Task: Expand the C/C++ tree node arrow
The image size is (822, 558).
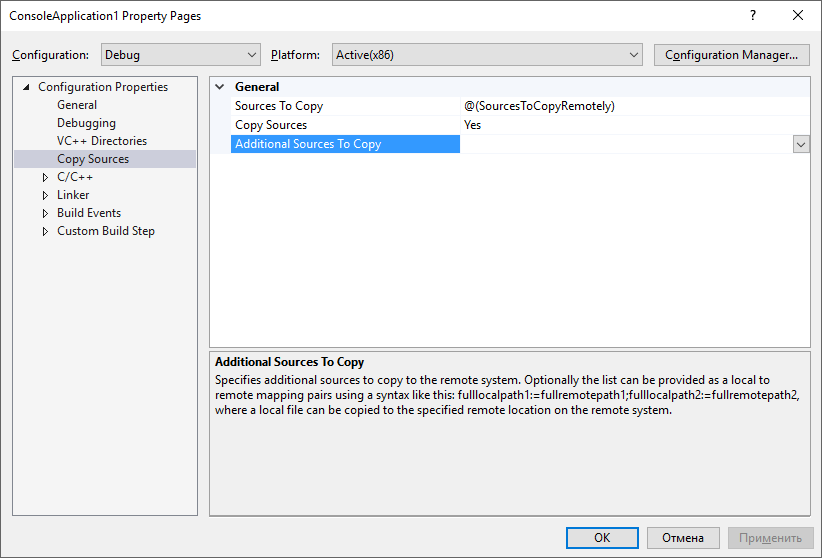Action: click(45, 177)
